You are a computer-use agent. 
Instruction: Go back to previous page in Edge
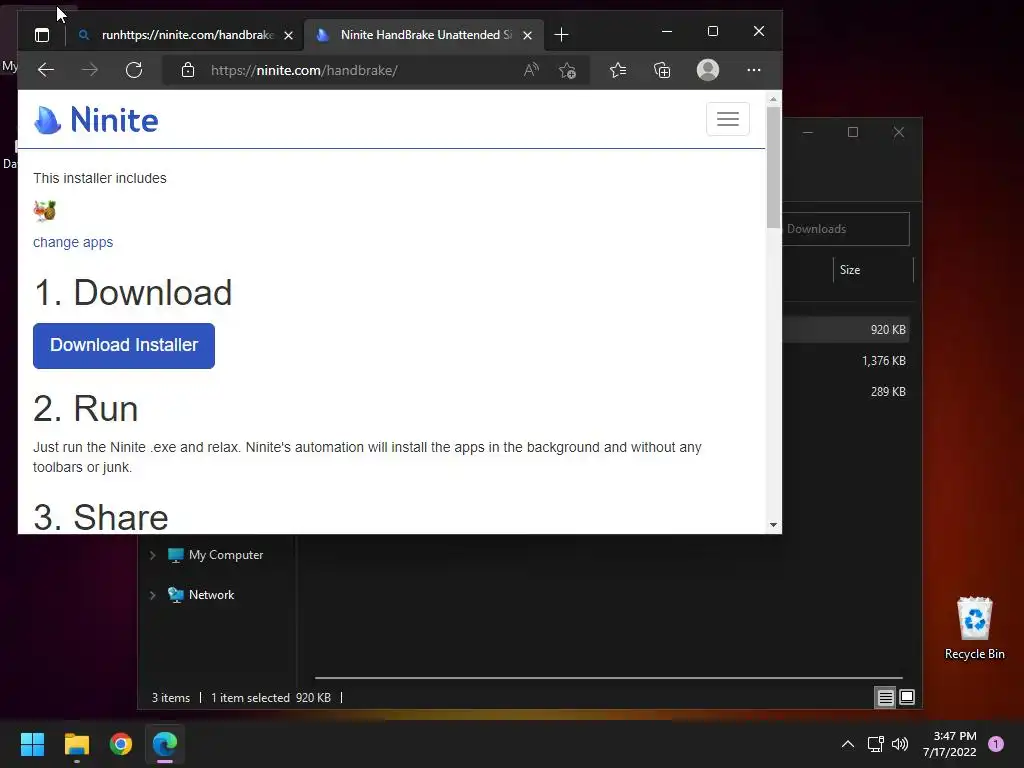pos(46,70)
